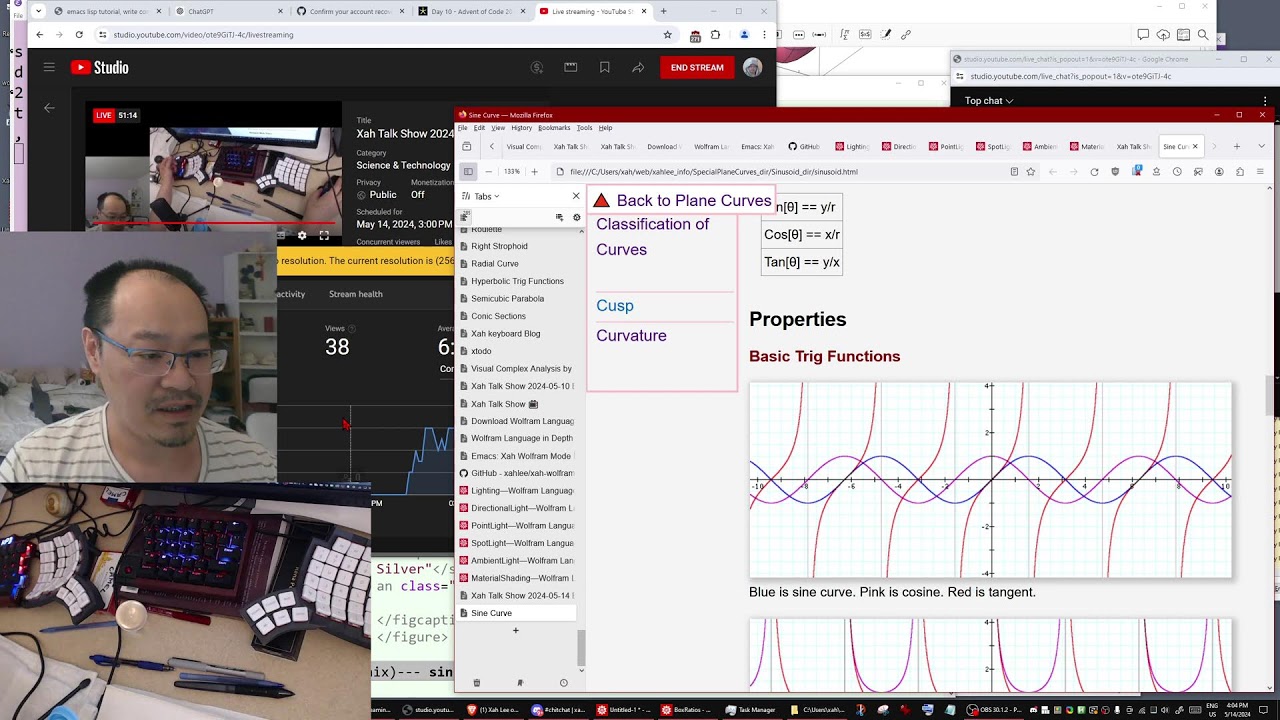The width and height of the screenshot is (1280, 720).
Task: Select Emacs: Xah Wolfram Mode sidebar tab
Action: pos(516,456)
